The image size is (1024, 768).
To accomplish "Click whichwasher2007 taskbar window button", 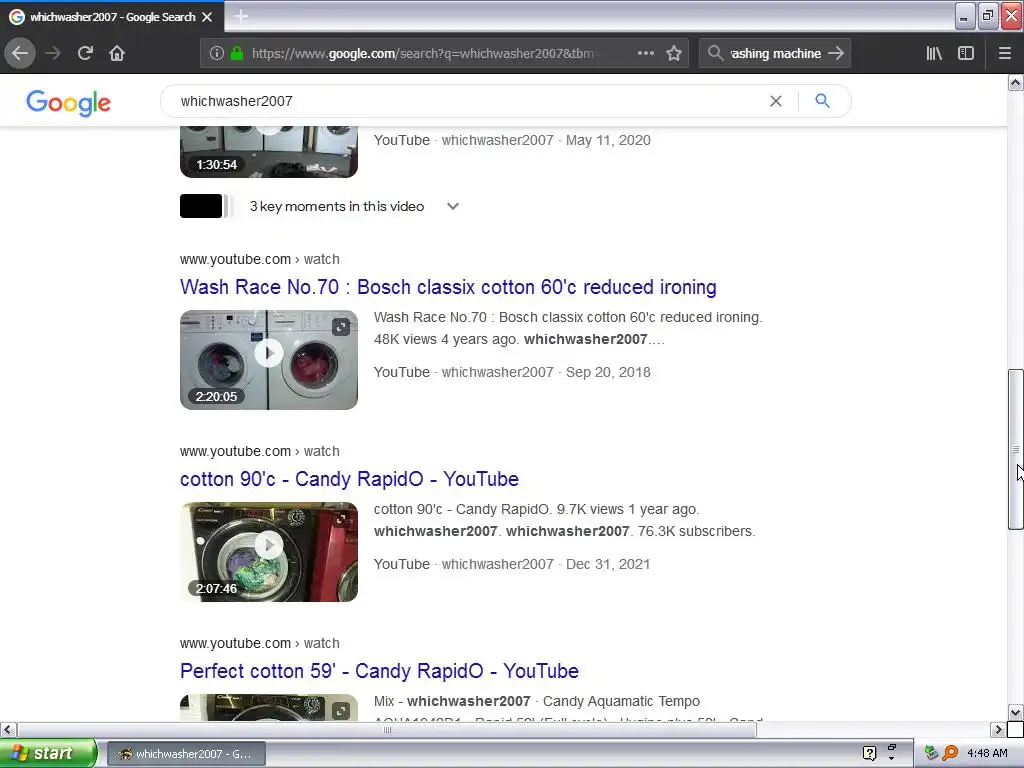I will (x=186, y=754).
